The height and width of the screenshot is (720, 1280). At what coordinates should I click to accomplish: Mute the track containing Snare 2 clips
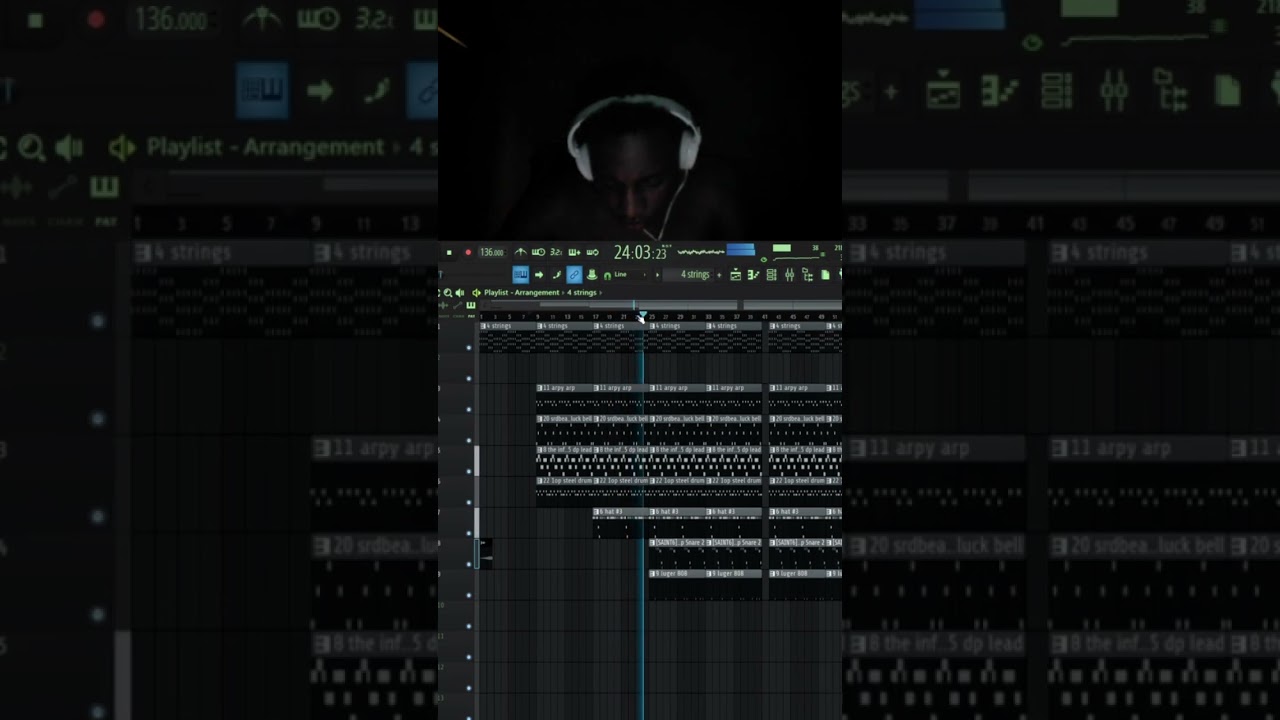468,564
